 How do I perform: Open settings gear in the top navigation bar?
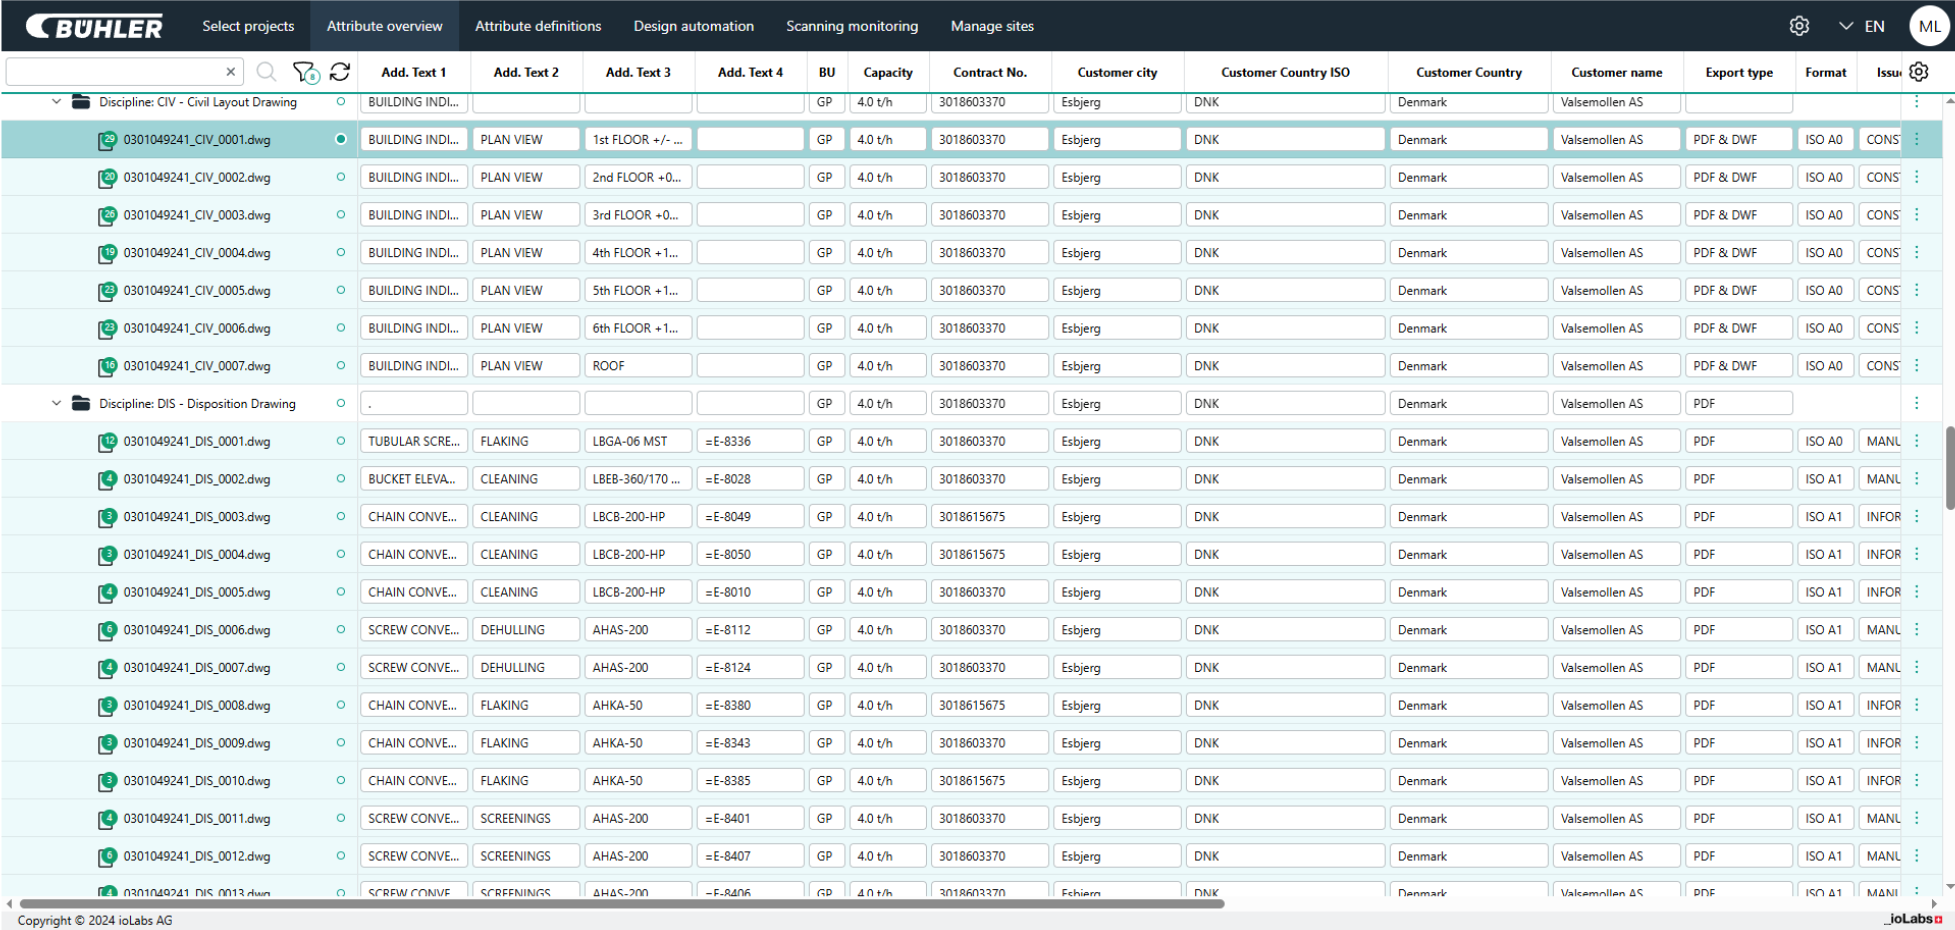tap(1799, 26)
